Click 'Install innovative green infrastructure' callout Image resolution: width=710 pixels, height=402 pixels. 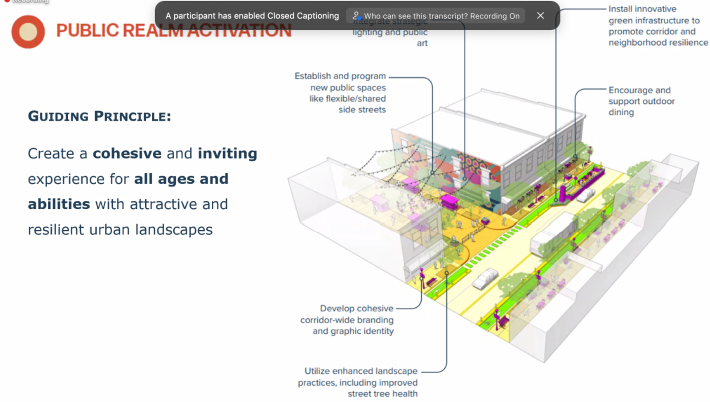pos(658,26)
